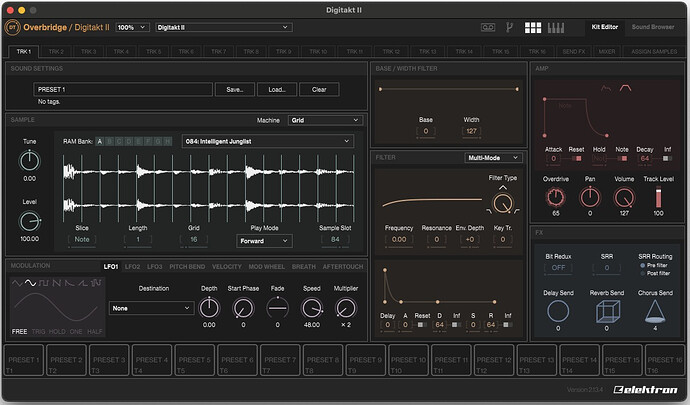Screen dimensions: 690x405
Task: Open the LFO Destination dropdown
Action: pos(152,308)
